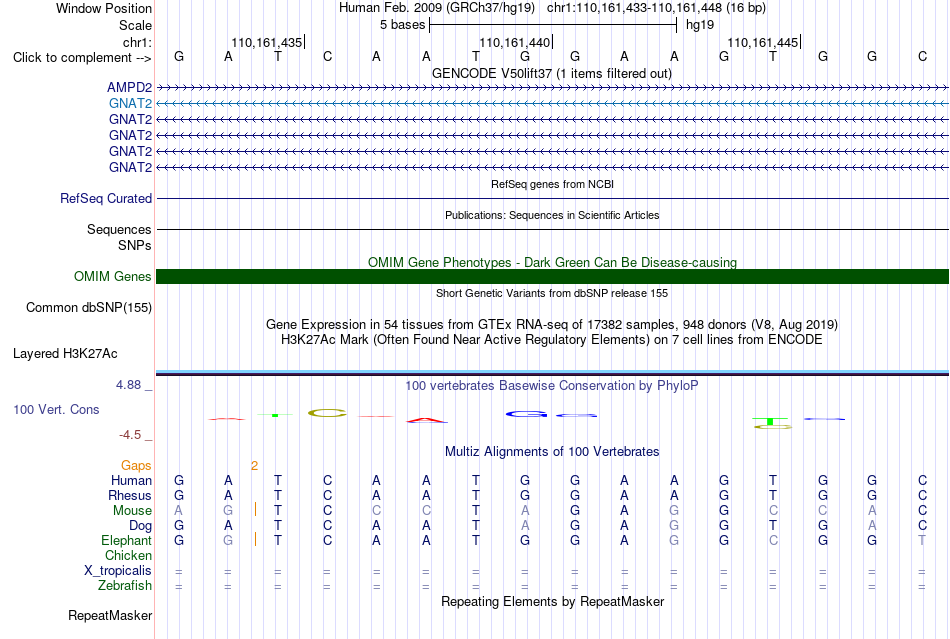The image size is (950, 639).
Task: Select the Rhesus alignment row label
Action: click(x=130, y=496)
